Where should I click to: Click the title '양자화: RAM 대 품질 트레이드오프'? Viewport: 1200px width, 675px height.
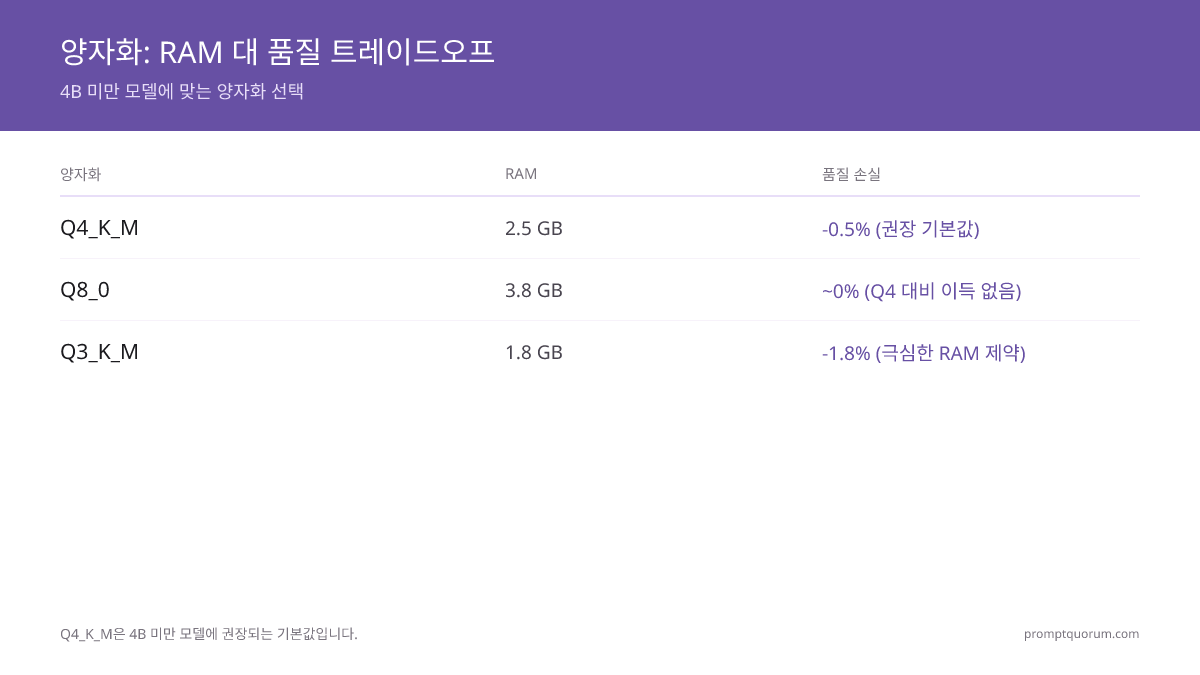click(x=277, y=51)
